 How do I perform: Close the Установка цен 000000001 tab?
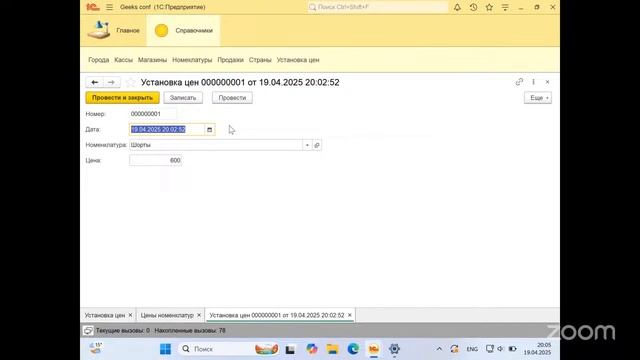pyautogui.click(x=349, y=315)
